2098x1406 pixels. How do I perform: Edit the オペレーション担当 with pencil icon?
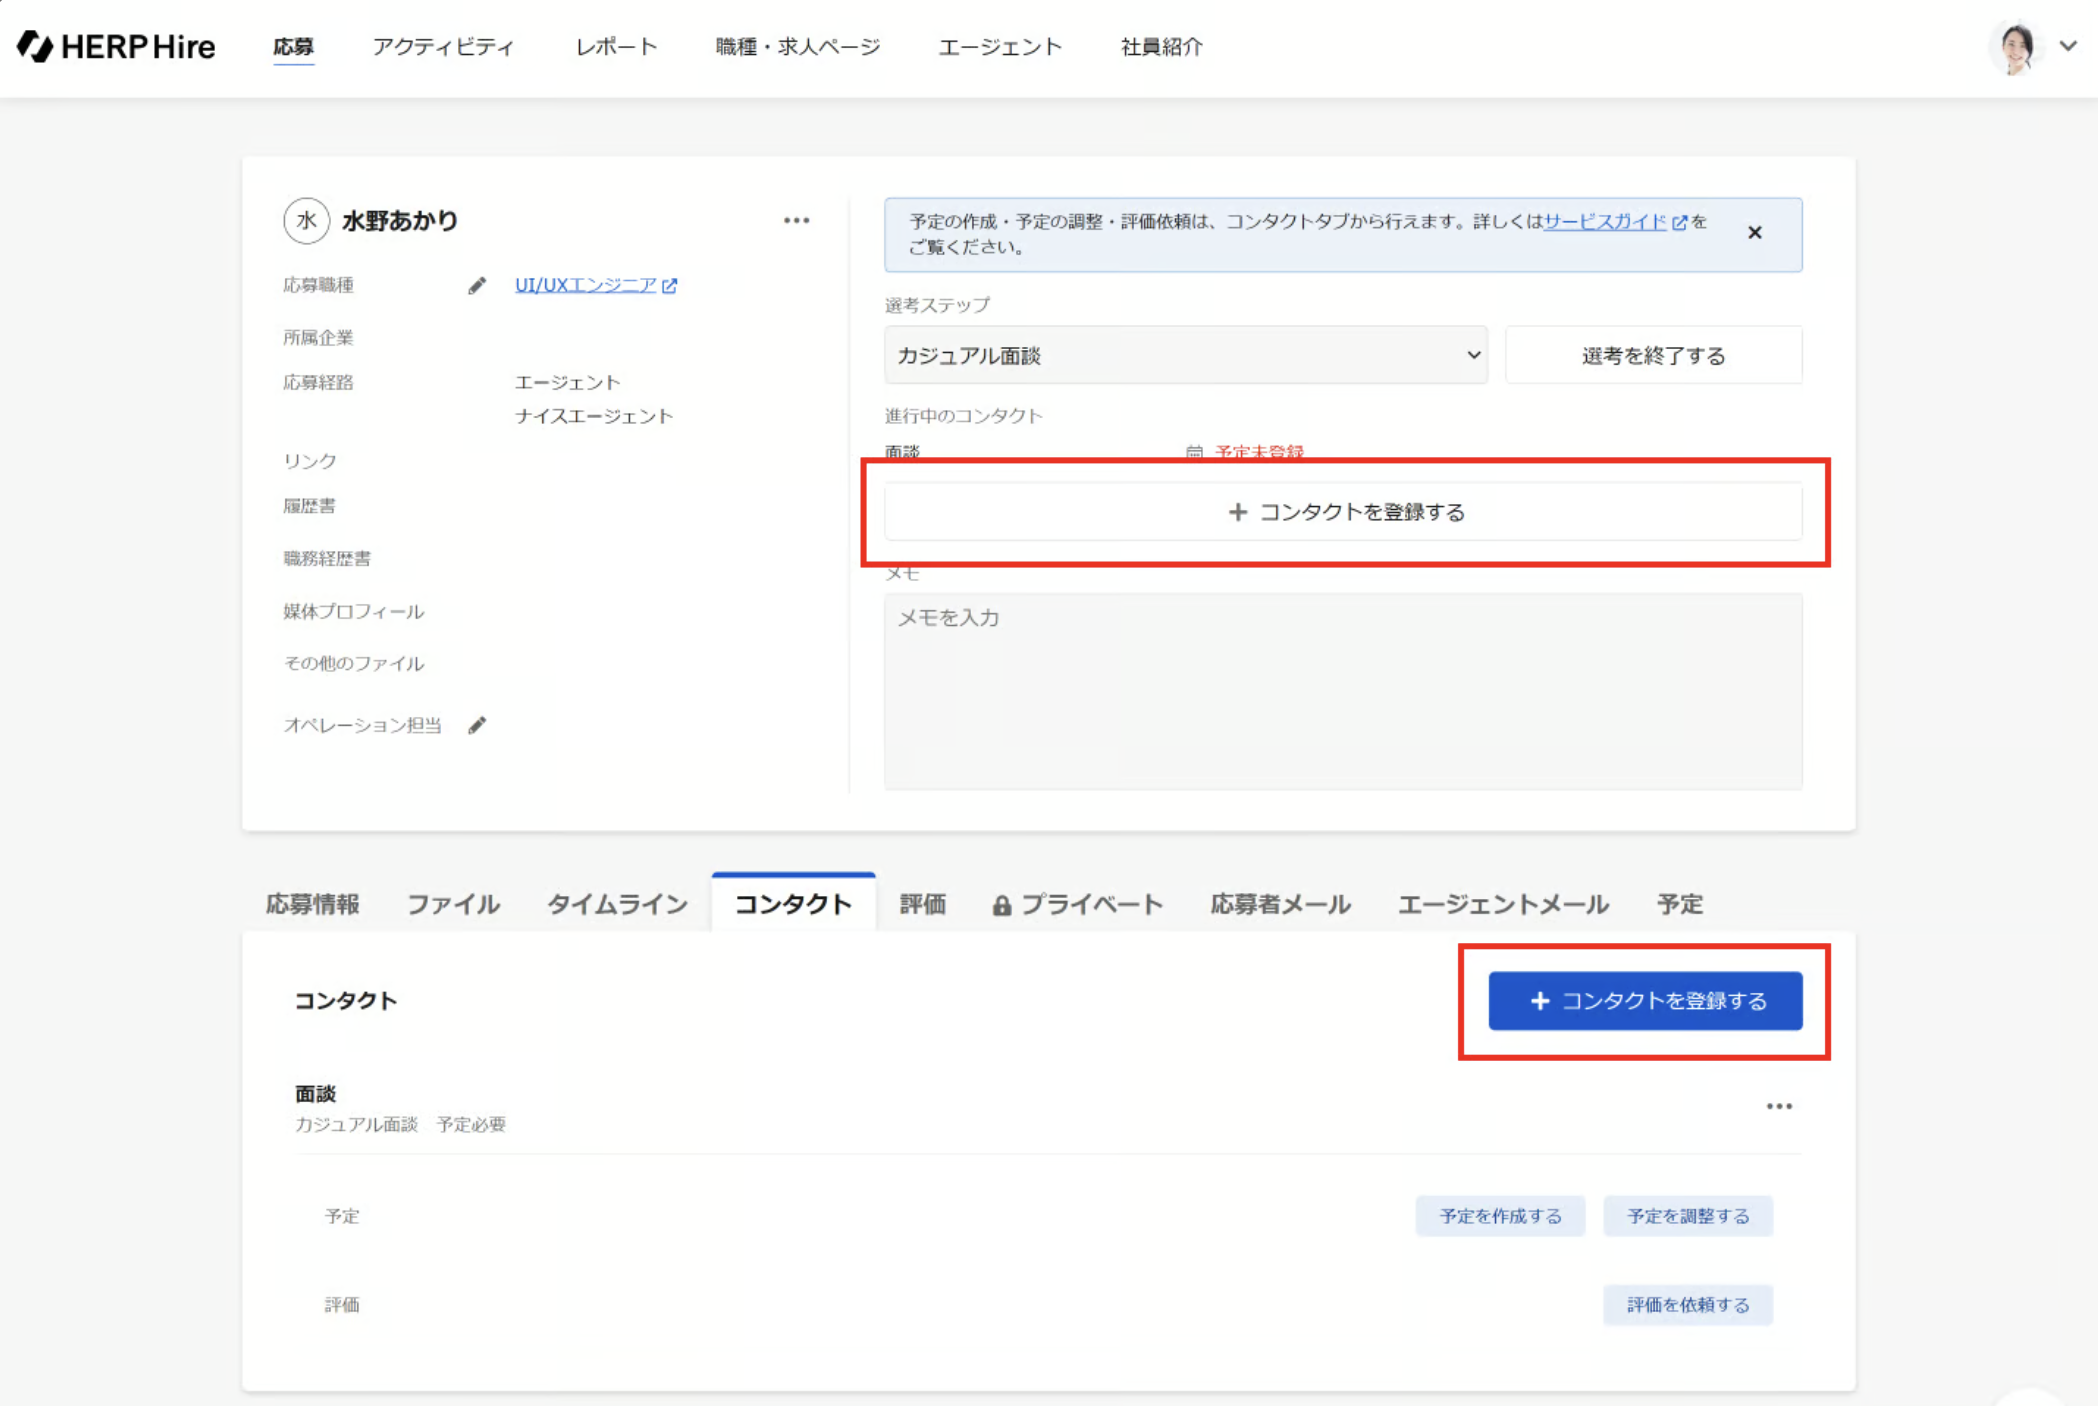click(x=477, y=725)
